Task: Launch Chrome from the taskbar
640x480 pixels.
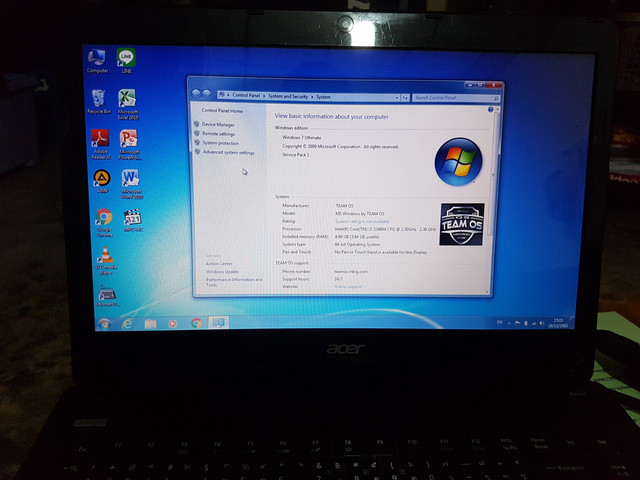Action: pyautogui.click(x=196, y=323)
